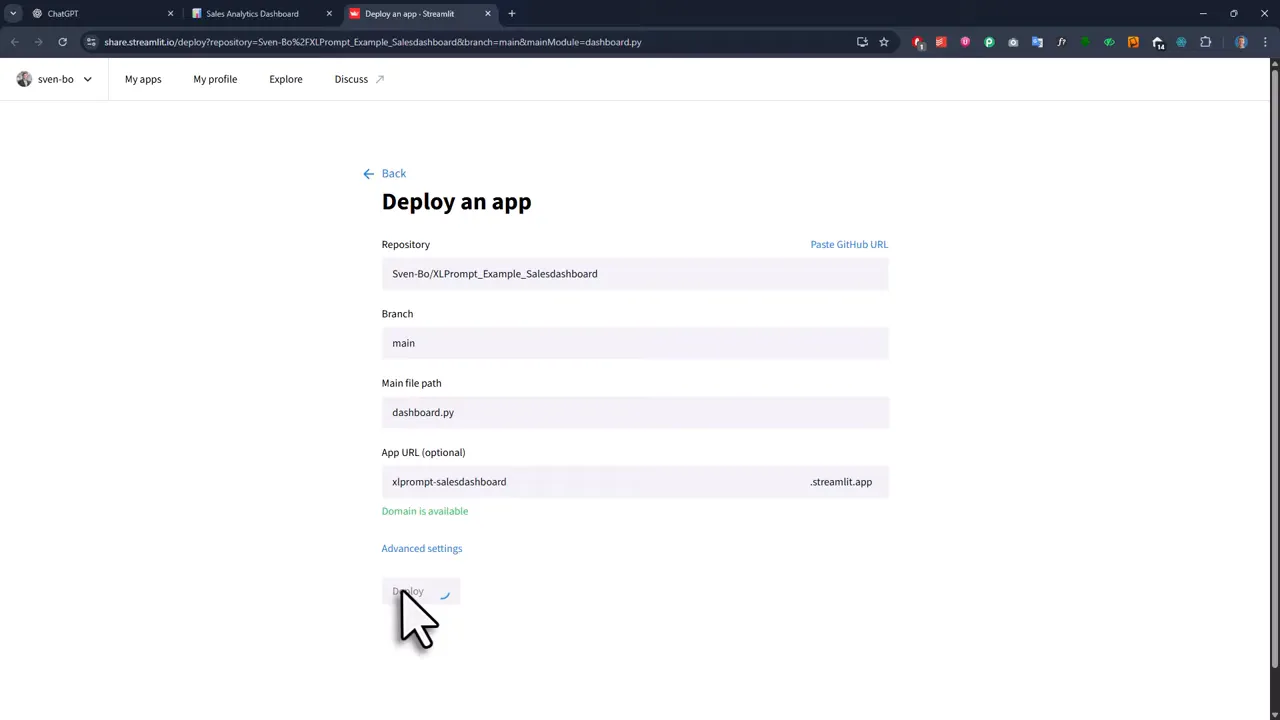Viewport: 1280px width, 720px height.
Task: Open the Google Translate extension icon
Action: click(1035, 42)
